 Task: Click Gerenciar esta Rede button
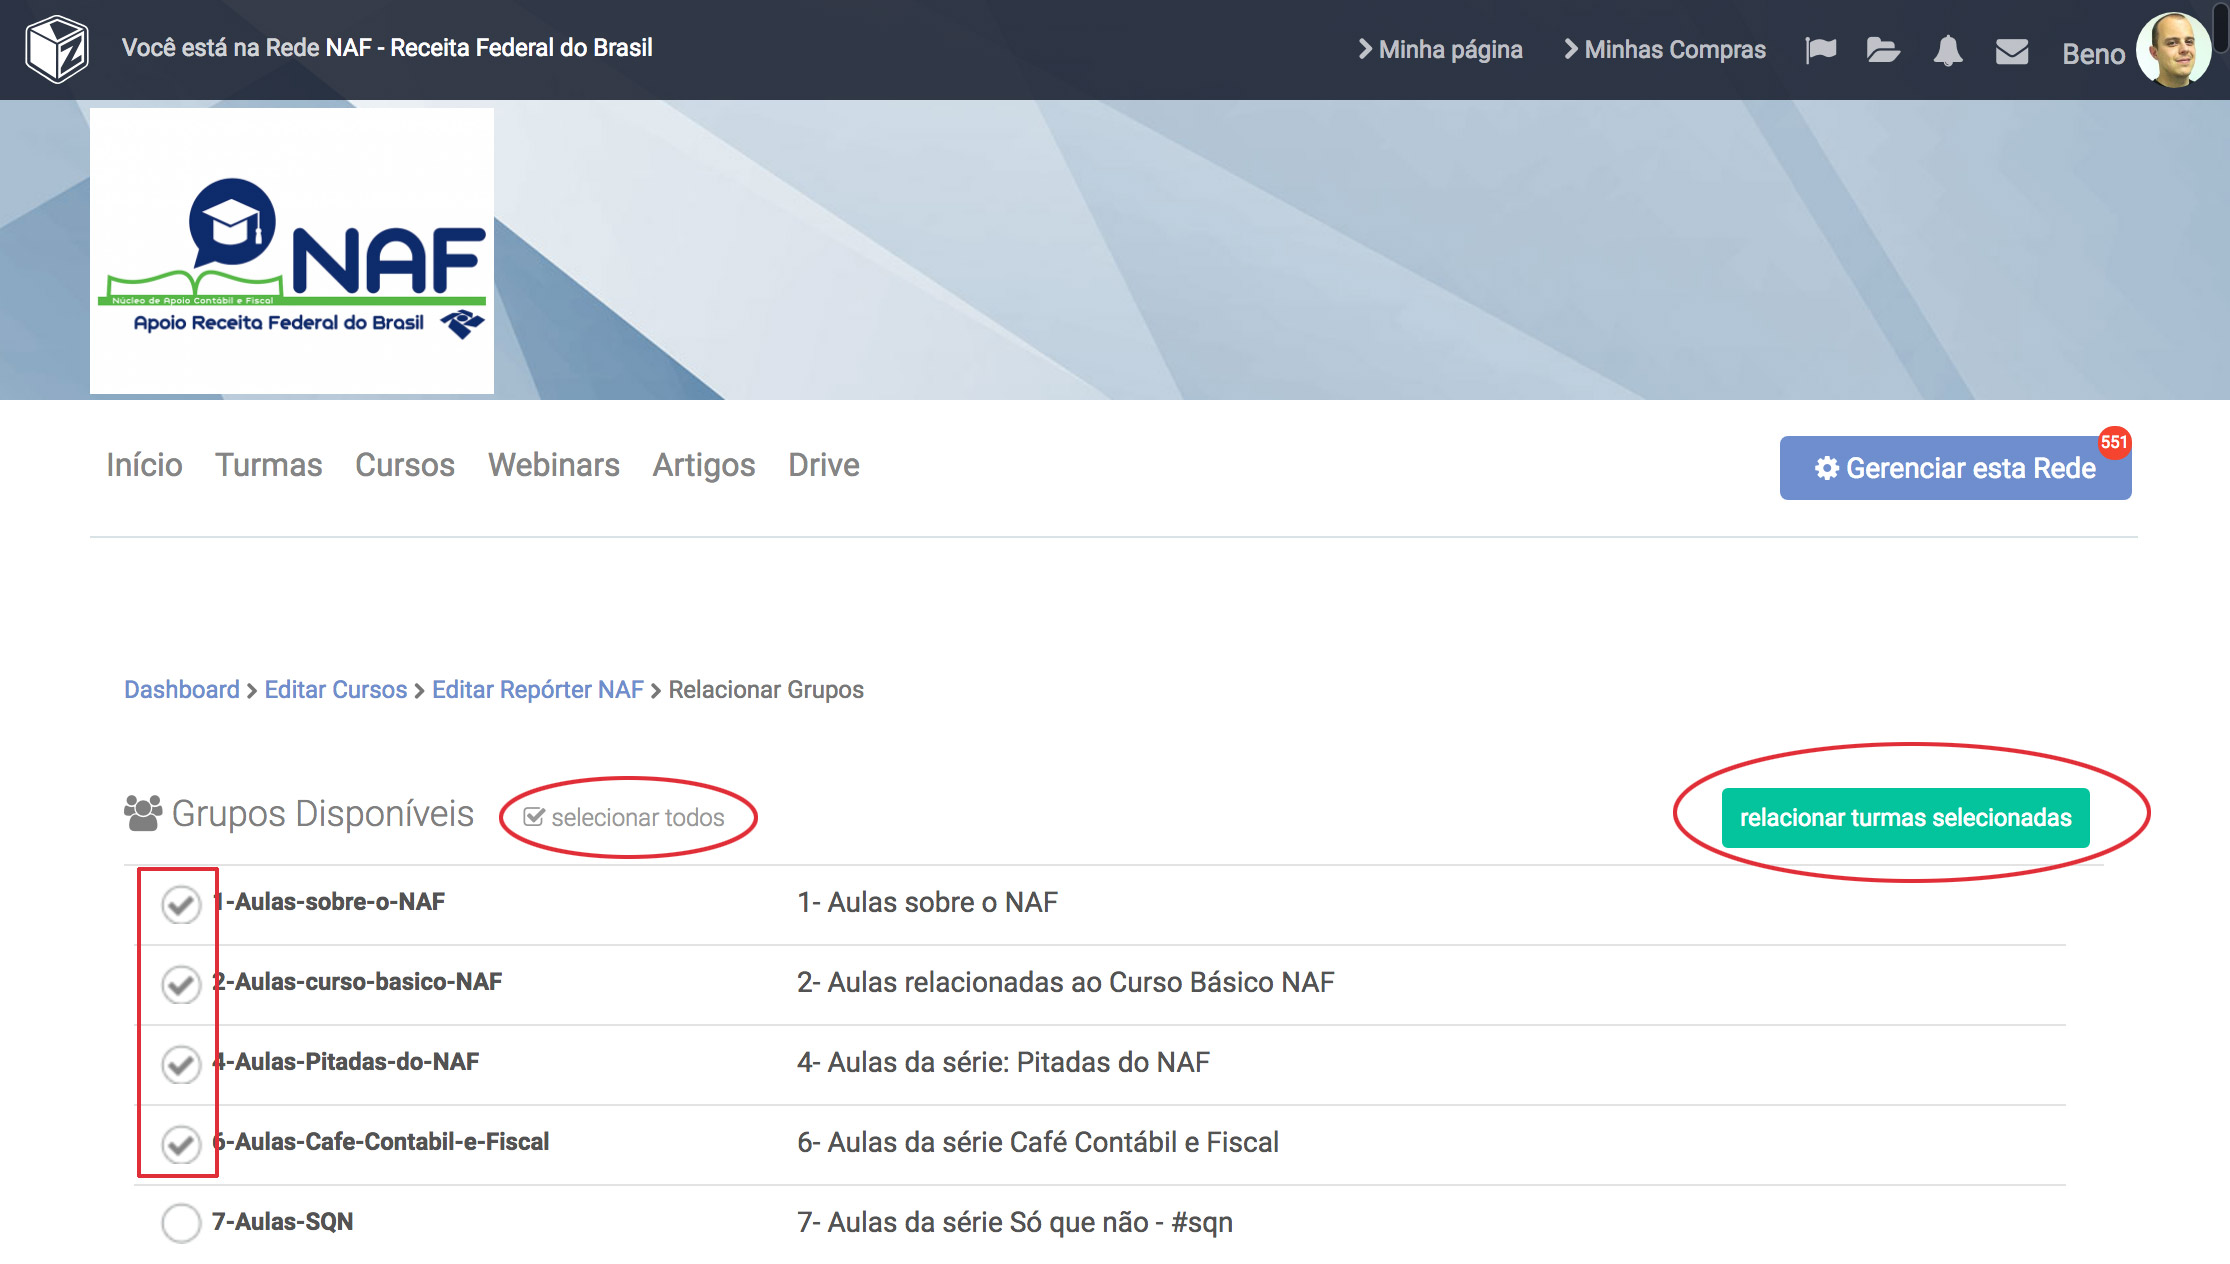(x=1955, y=468)
